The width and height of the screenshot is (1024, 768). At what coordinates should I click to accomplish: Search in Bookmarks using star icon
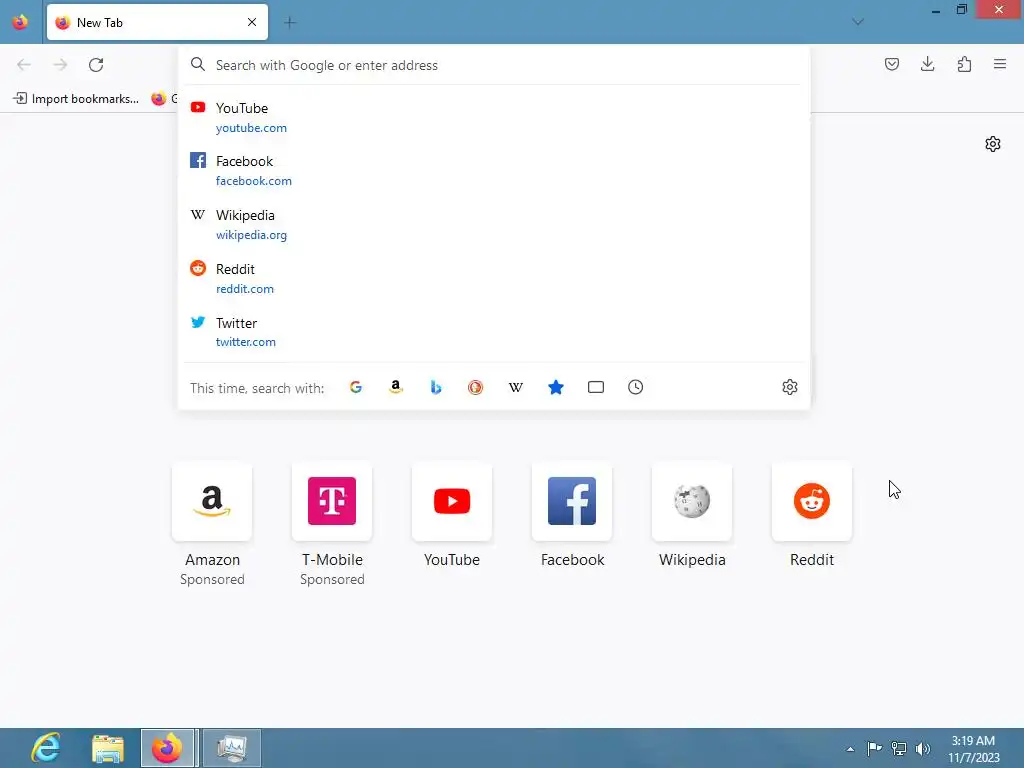pyautogui.click(x=556, y=387)
